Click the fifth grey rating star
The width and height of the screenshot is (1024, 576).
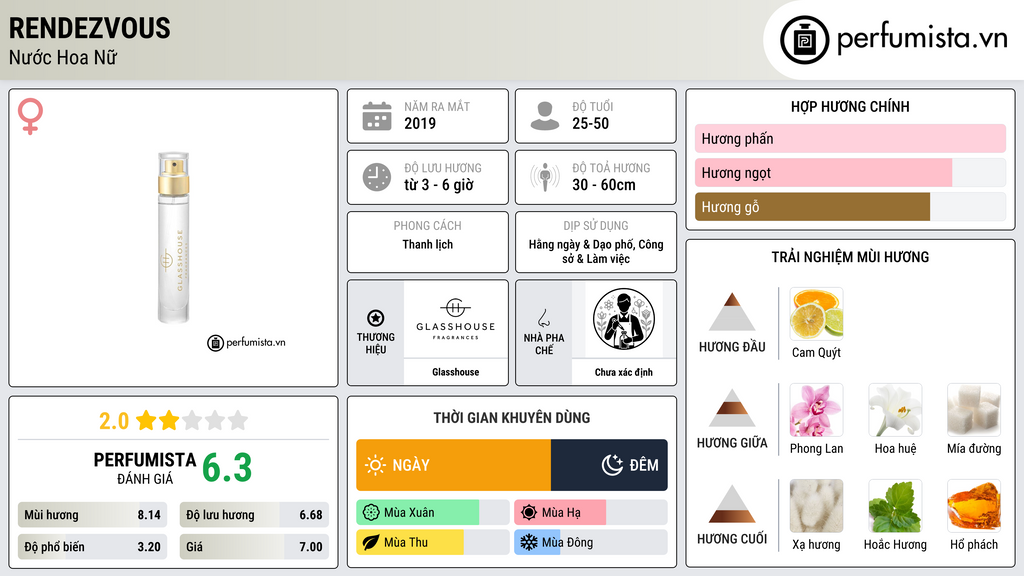pos(238,420)
